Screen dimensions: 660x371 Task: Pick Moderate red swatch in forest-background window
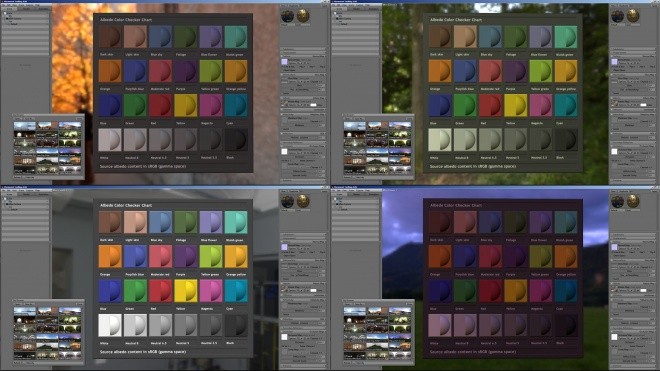(x=490, y=71)
